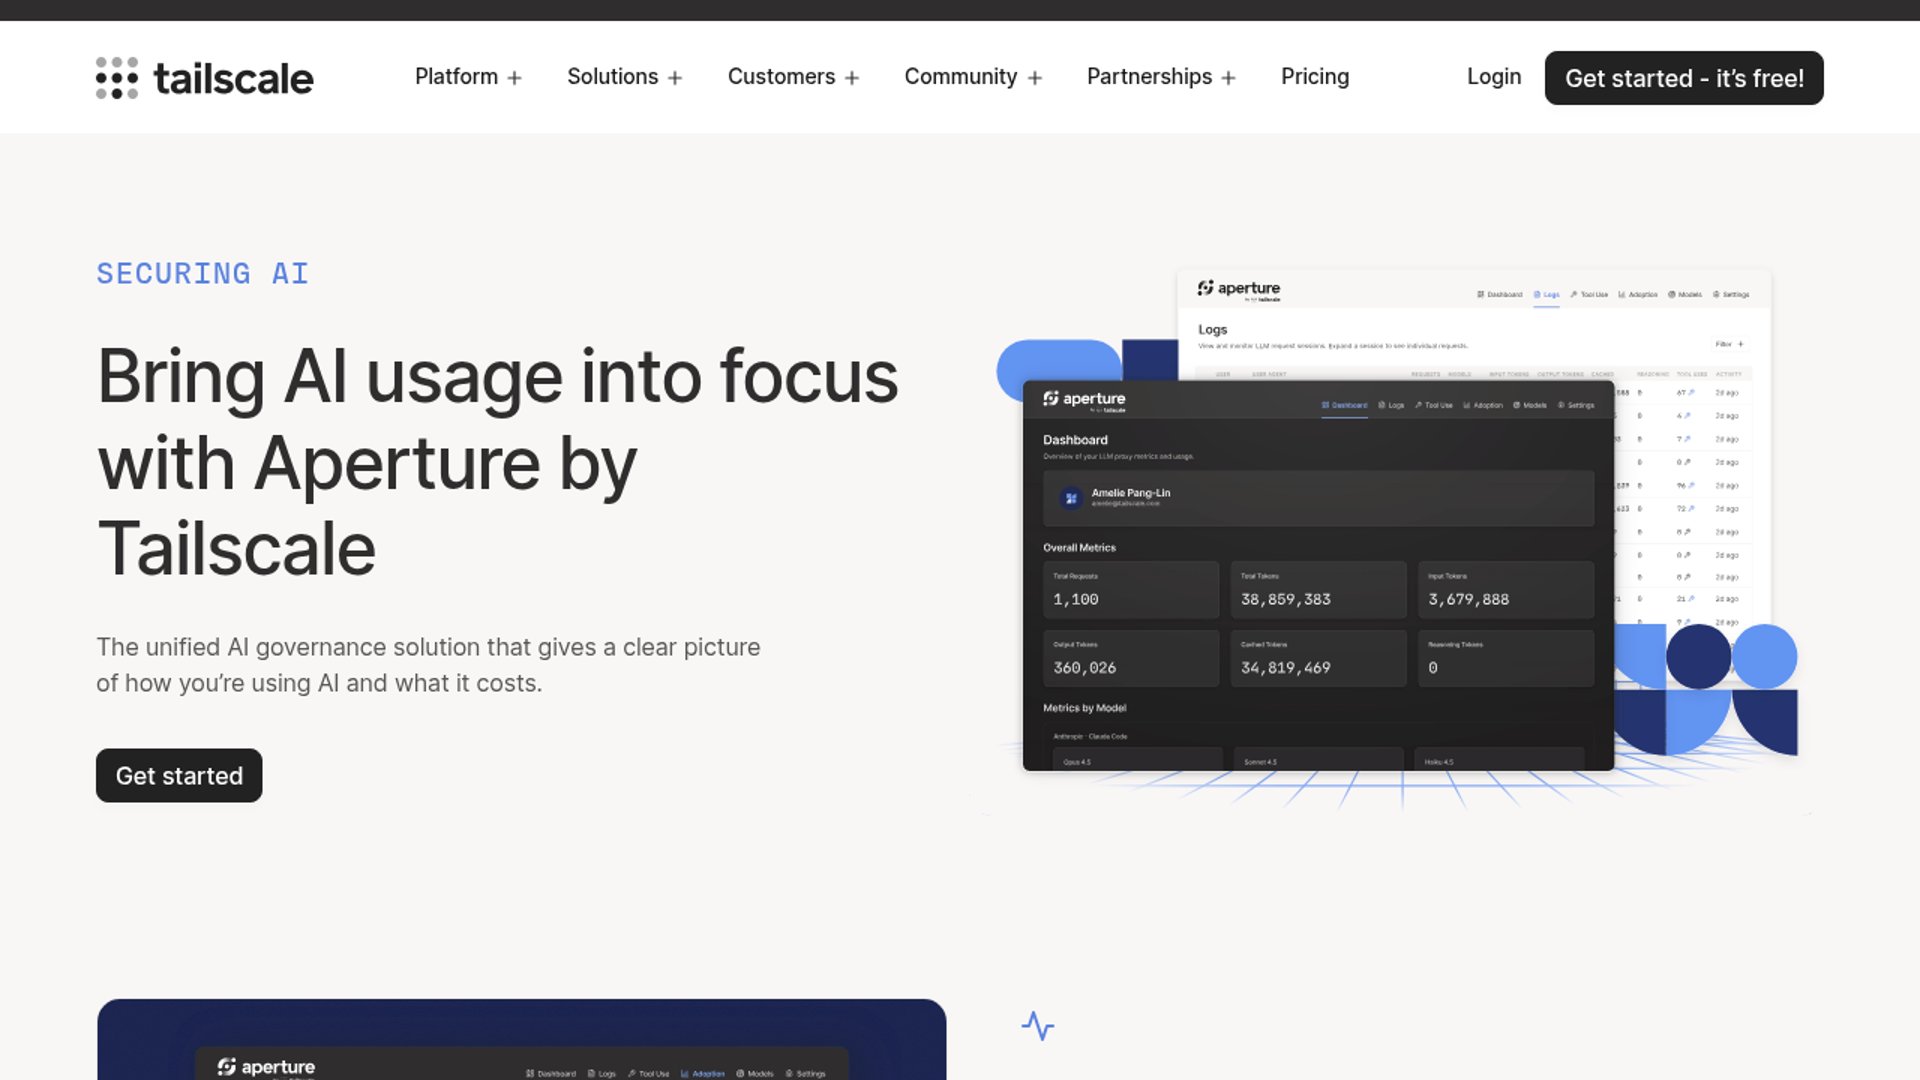The height and width of the screenshot is (1080, 1920).
Task: Expand the Solutions menu
Action: point(624,77)
